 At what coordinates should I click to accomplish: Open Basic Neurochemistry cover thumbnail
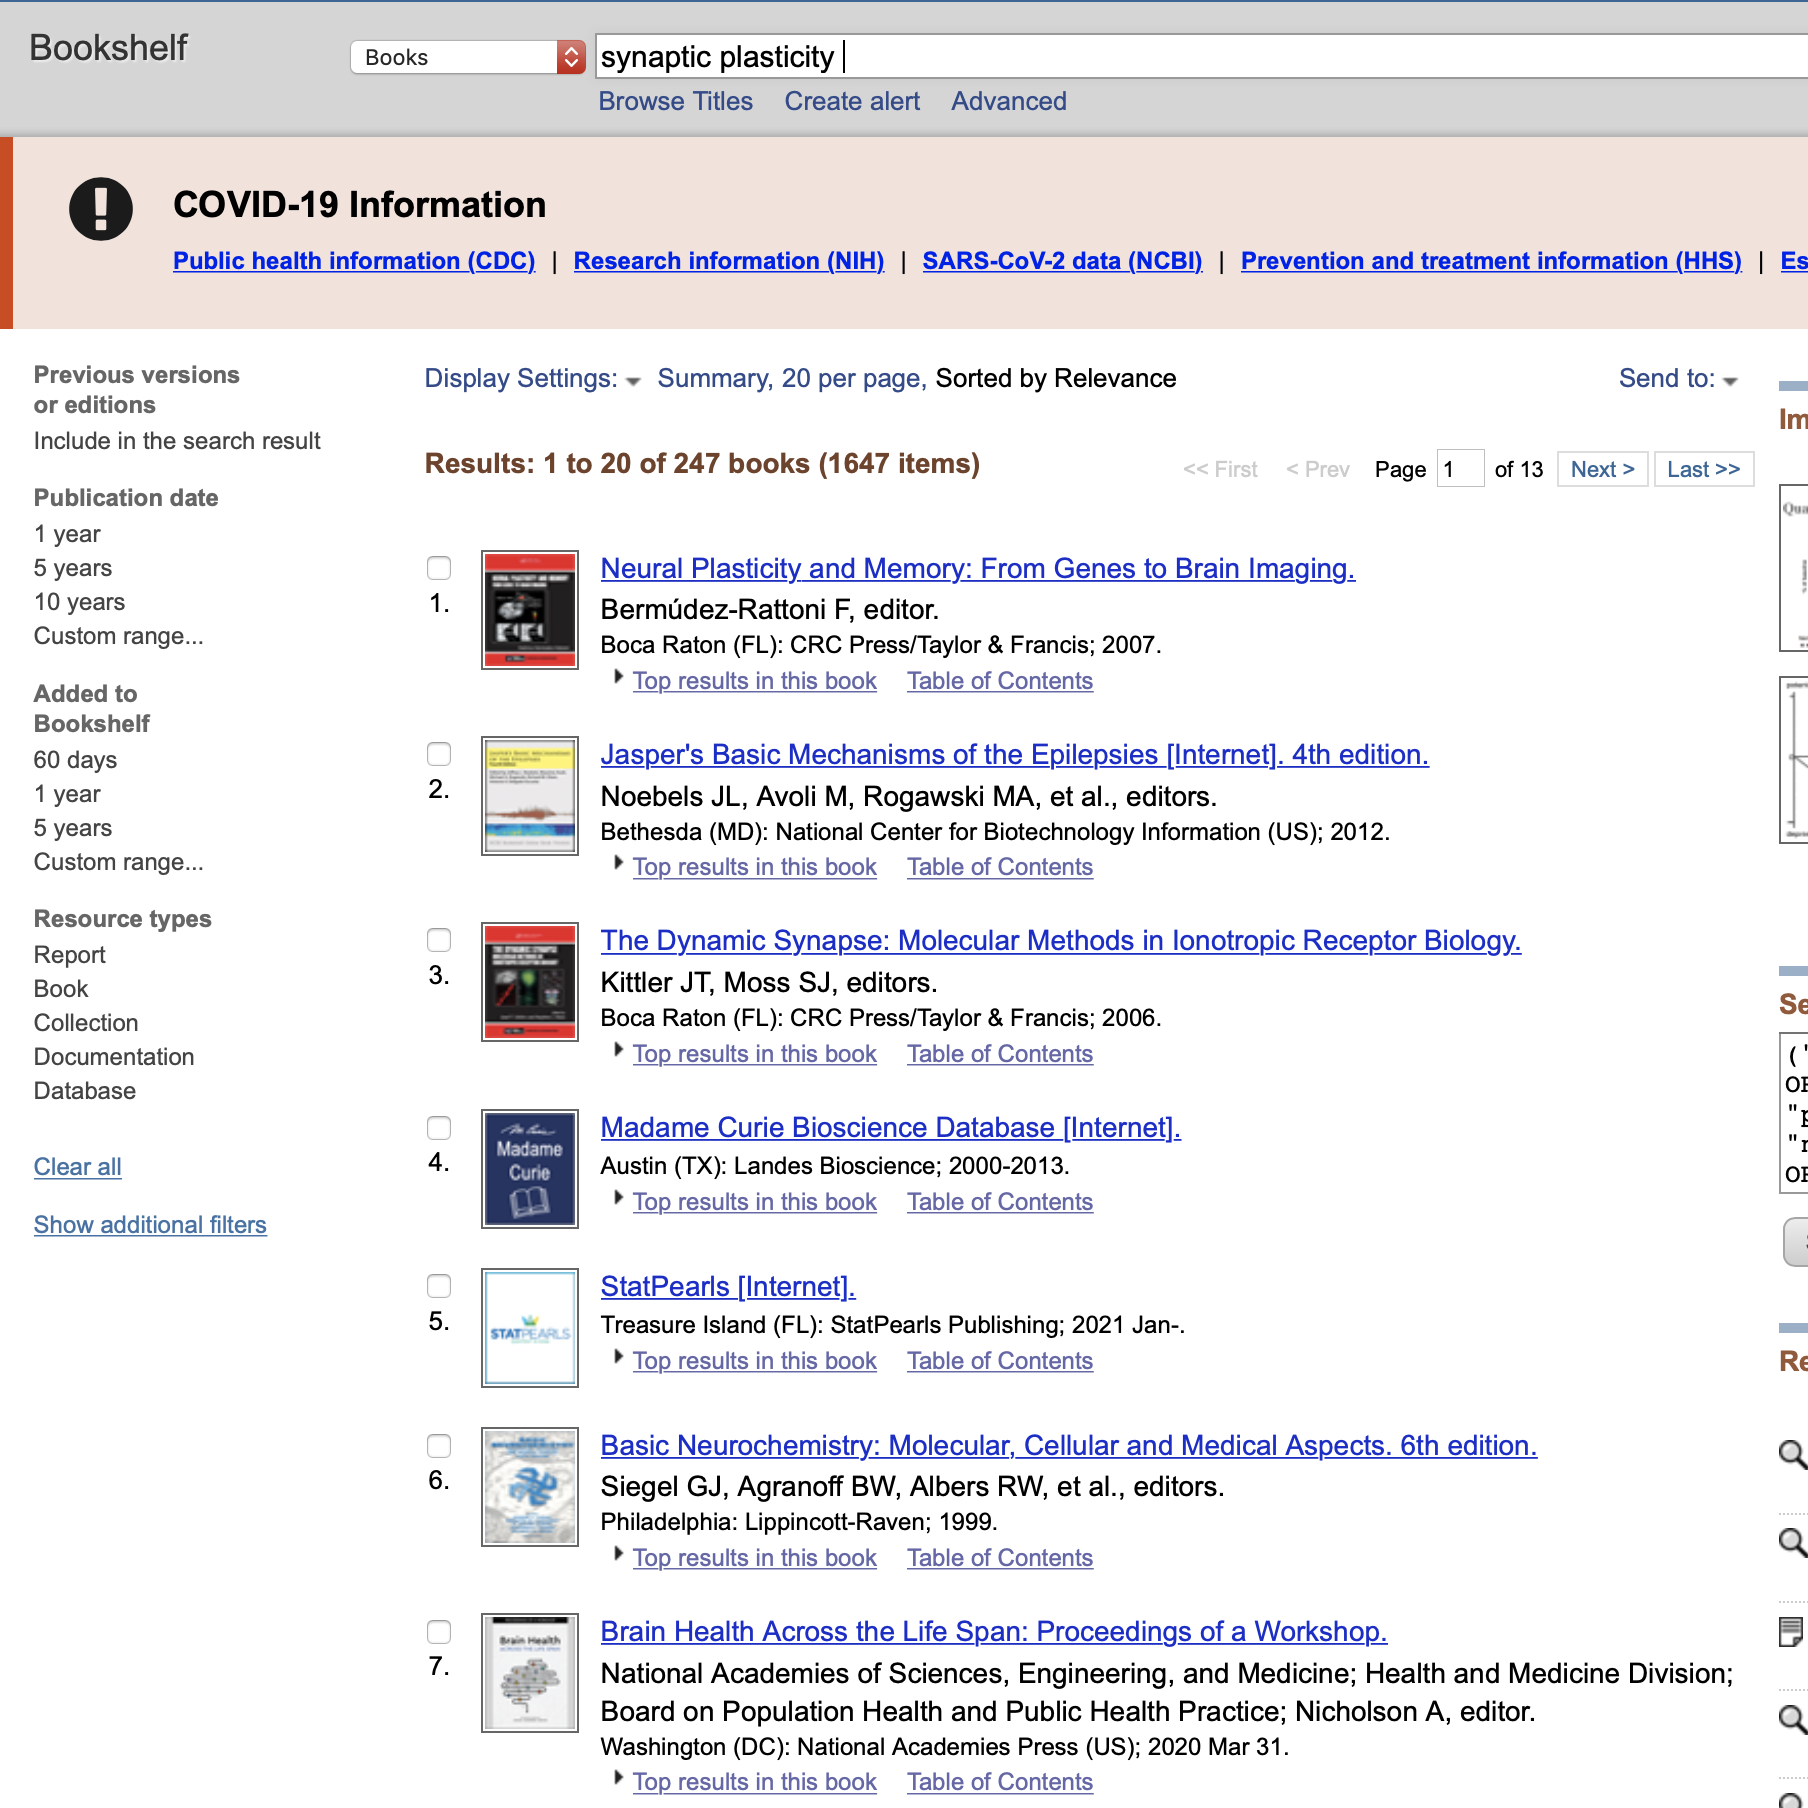point(530,1487)
